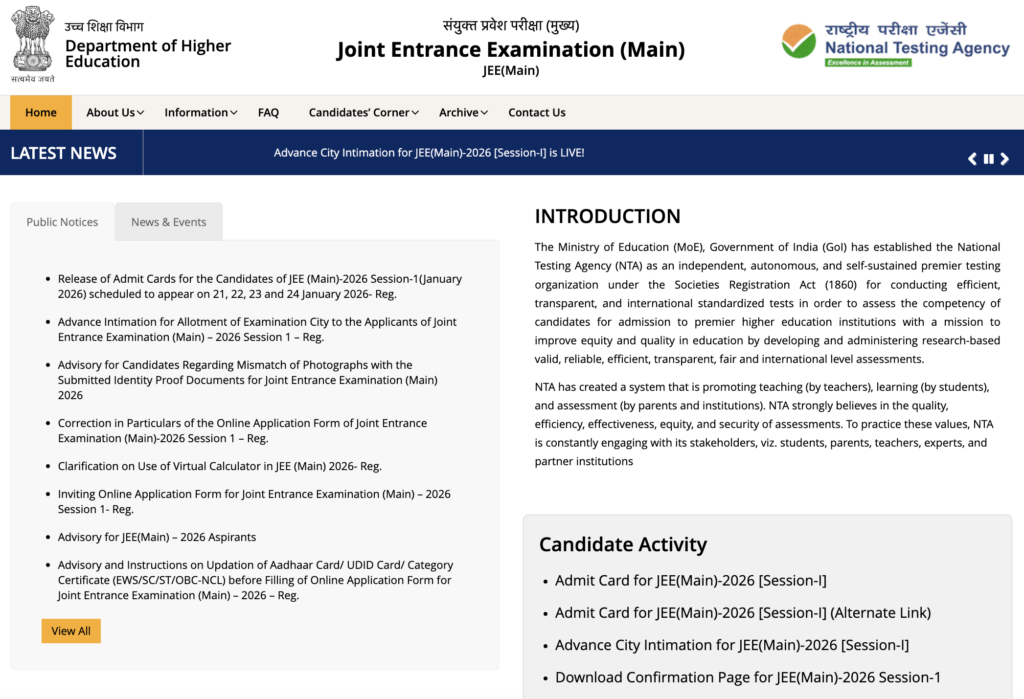The width and height of the screenshot is (1024, 699).
Task: Navigate to the Contact Us page
Action: coord(536,112)
